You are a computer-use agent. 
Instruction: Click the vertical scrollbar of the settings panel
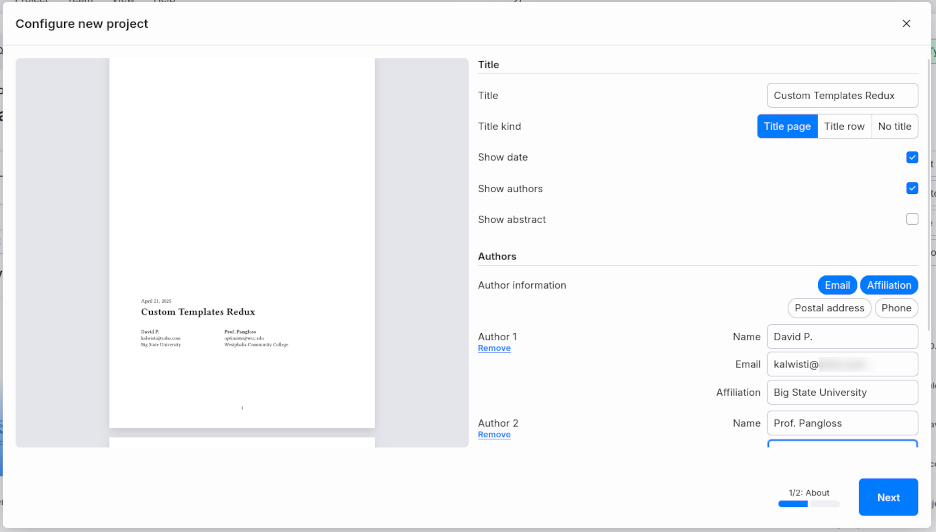click(x=928, y=194)
